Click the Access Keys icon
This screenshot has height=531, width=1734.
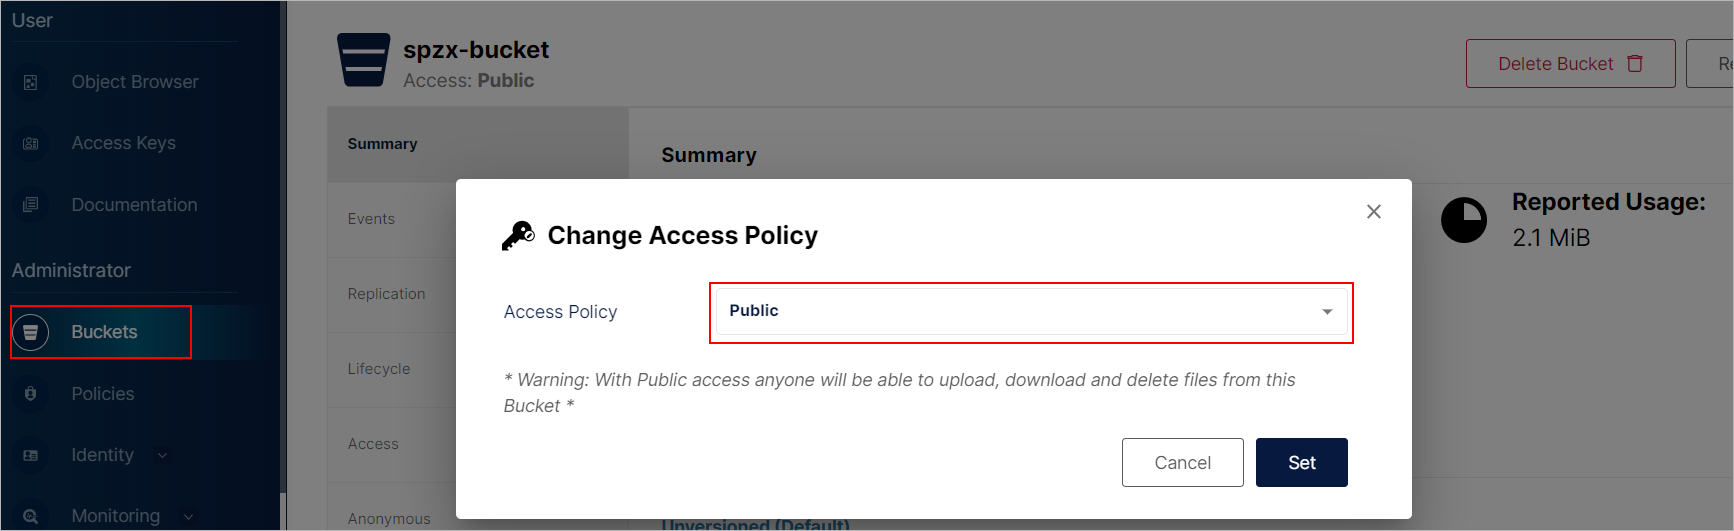[x=30, y=144]
